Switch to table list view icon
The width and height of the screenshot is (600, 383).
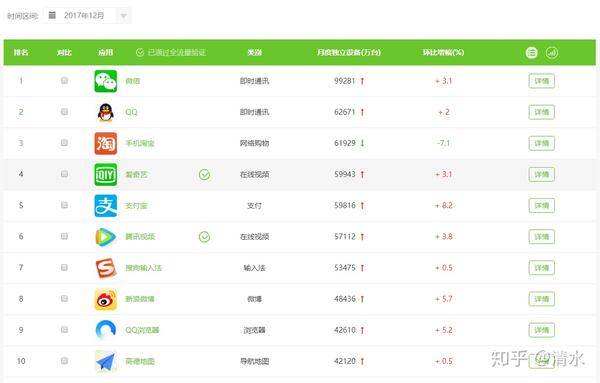[532, 52]
